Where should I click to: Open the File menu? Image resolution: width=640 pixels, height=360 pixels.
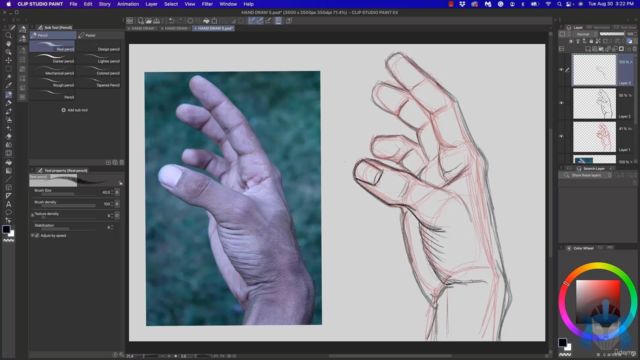tap(73, 4)
